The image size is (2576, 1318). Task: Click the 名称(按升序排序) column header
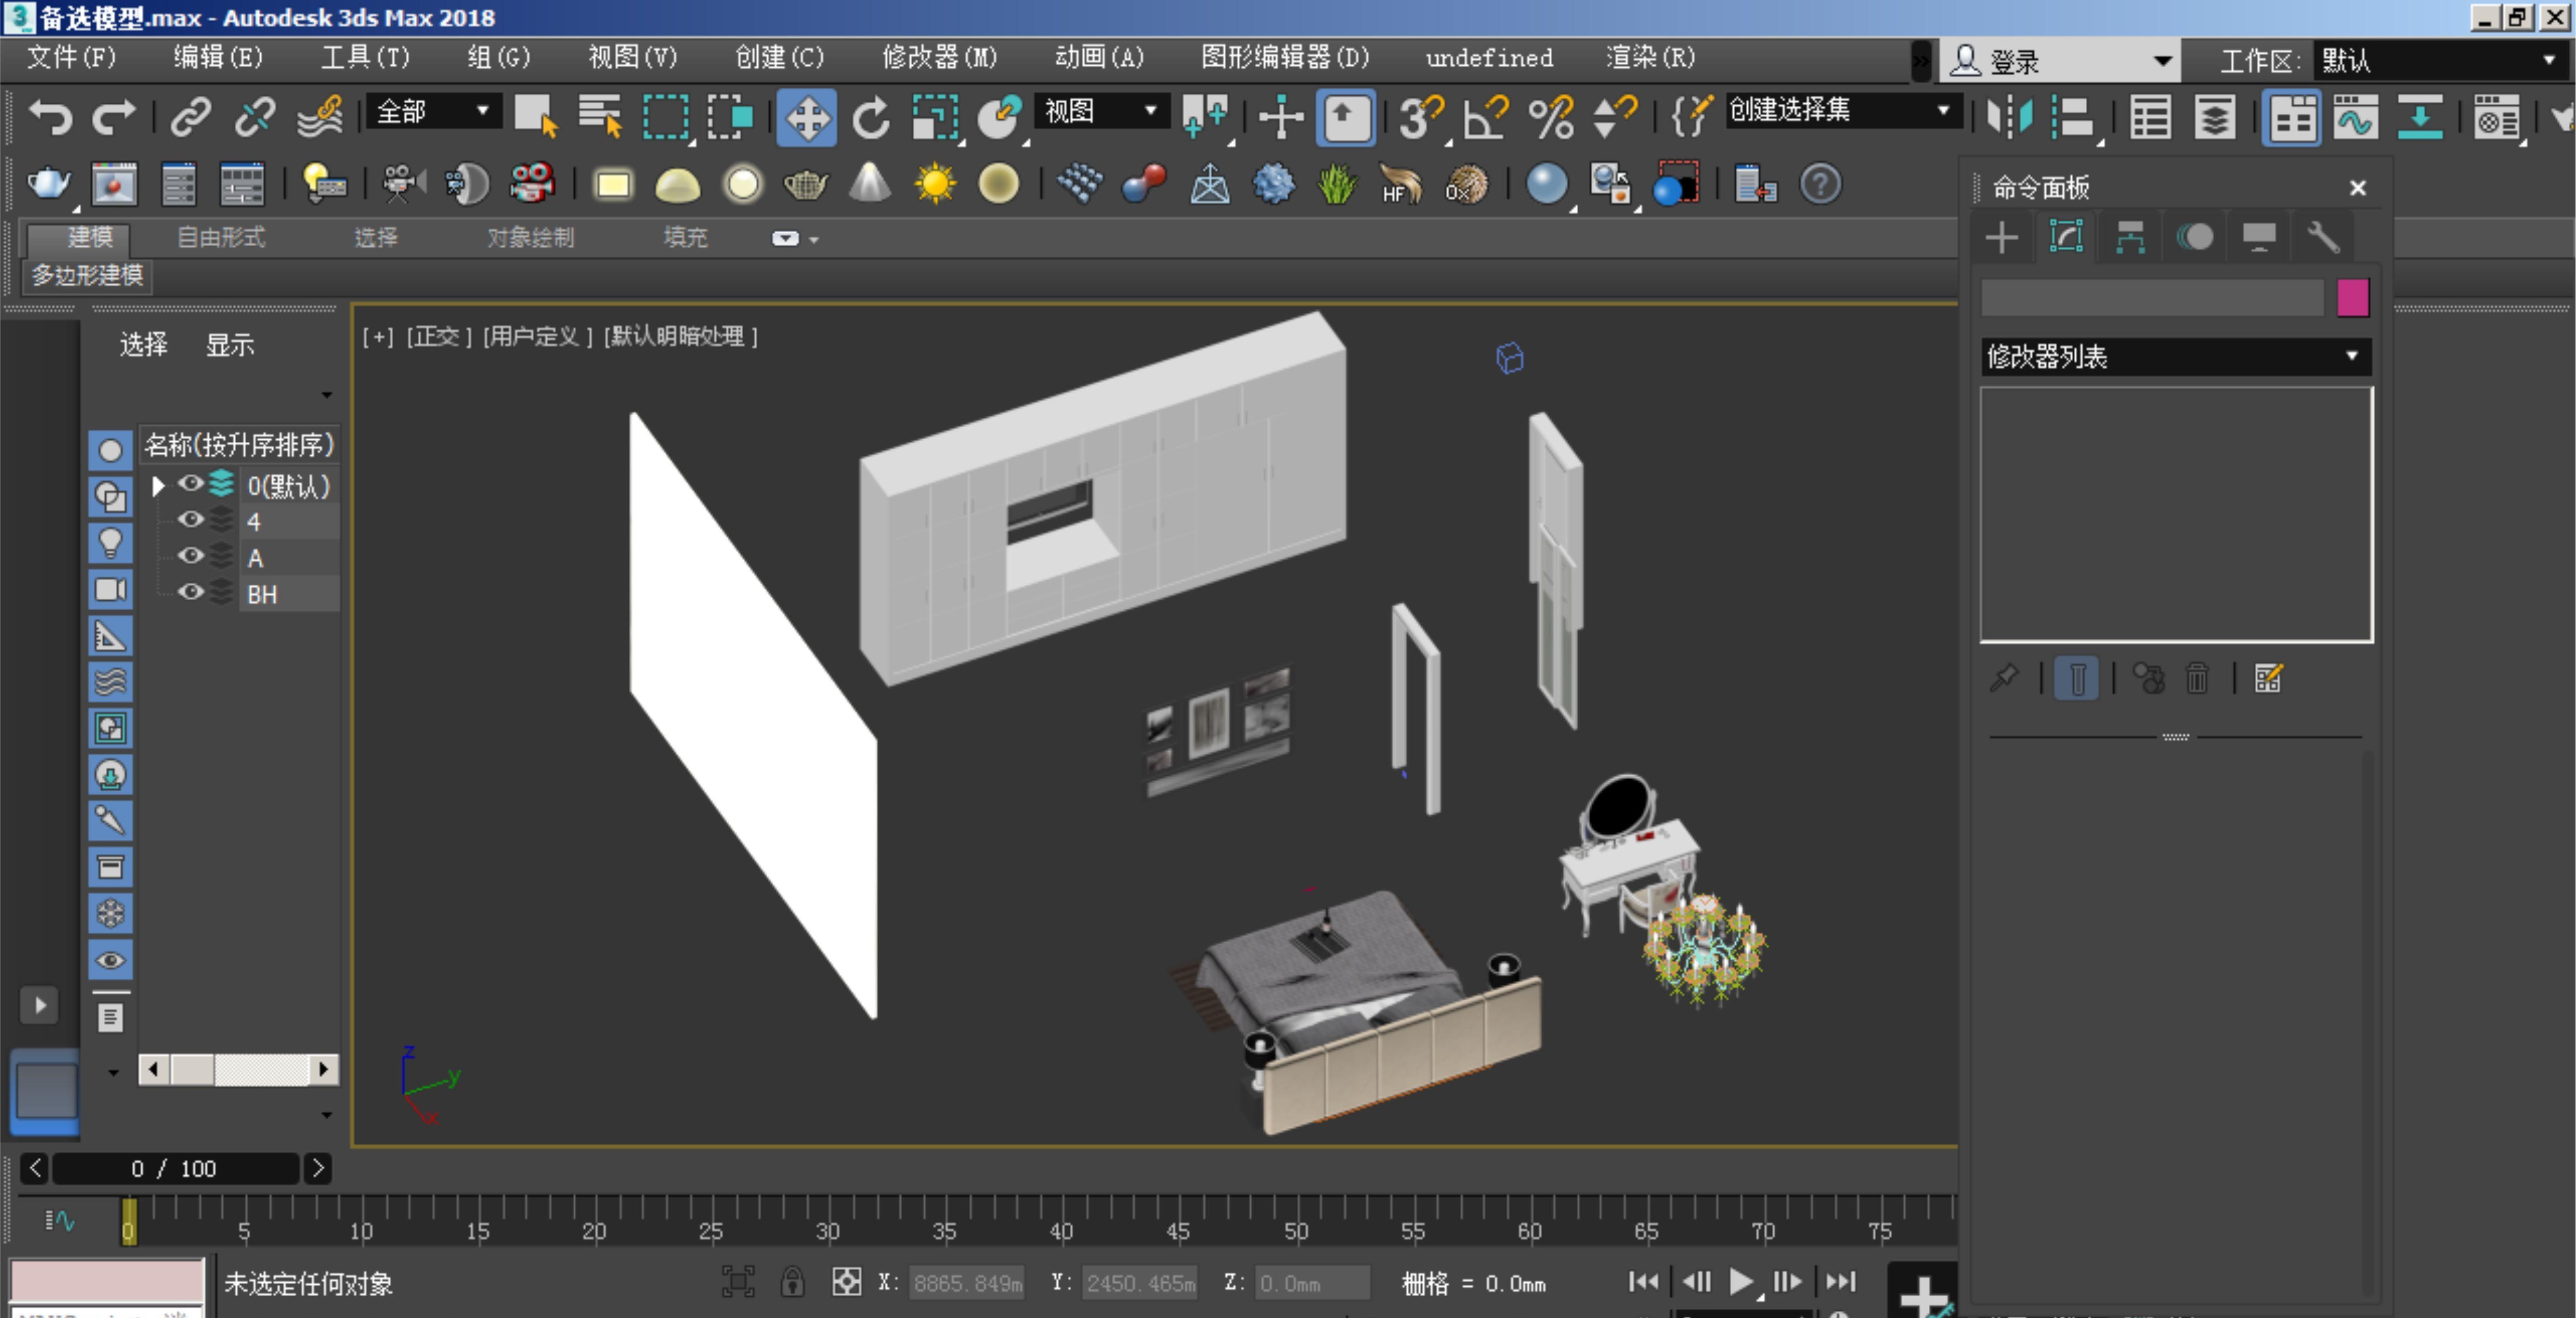point(239,445)
